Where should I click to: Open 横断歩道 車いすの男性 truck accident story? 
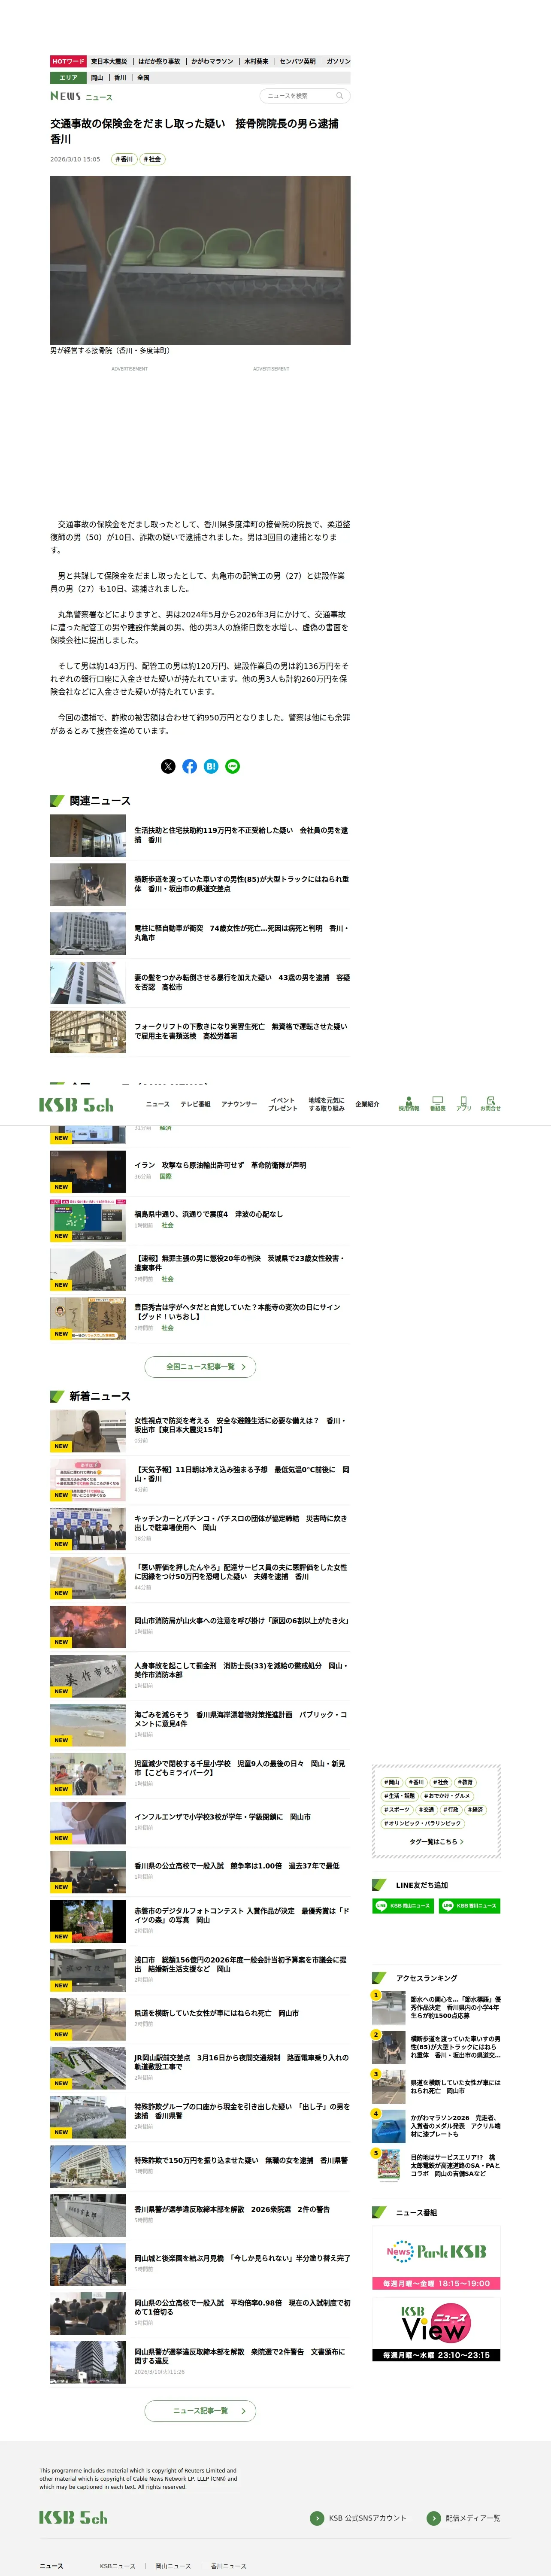tap(200, 884)
